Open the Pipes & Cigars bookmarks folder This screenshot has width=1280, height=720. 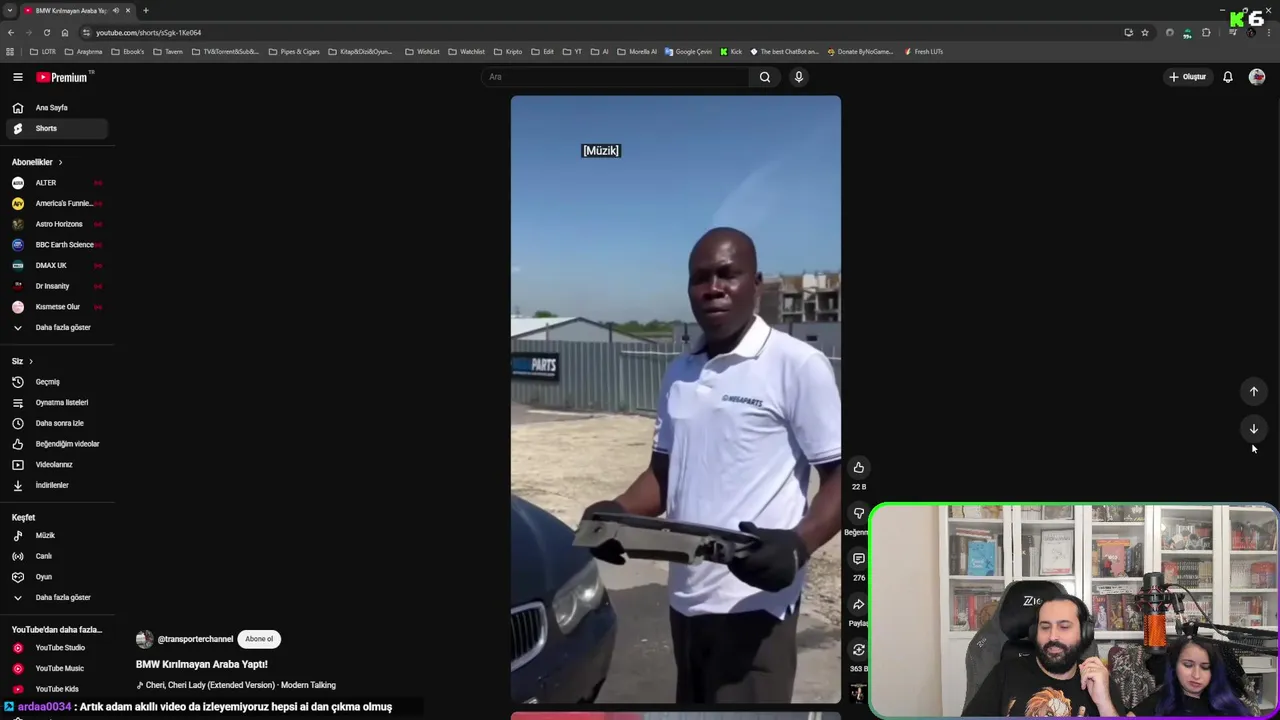pos(294,51)
